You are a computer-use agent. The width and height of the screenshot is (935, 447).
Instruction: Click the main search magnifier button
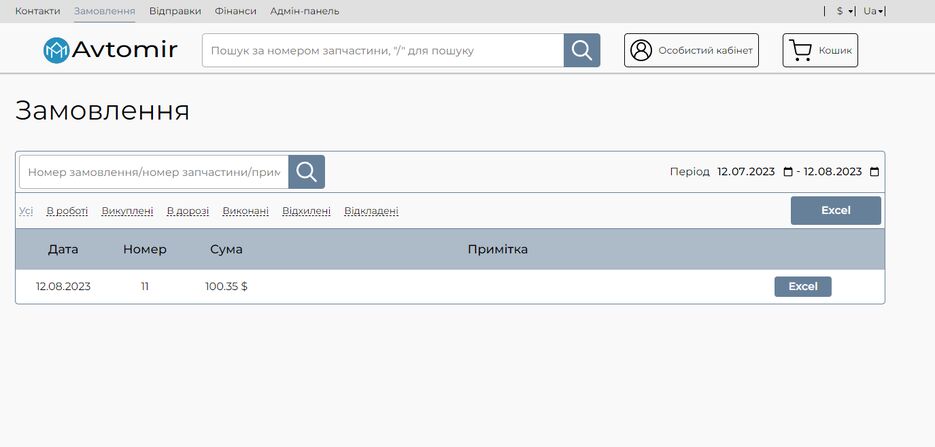[x=581, y=50]
